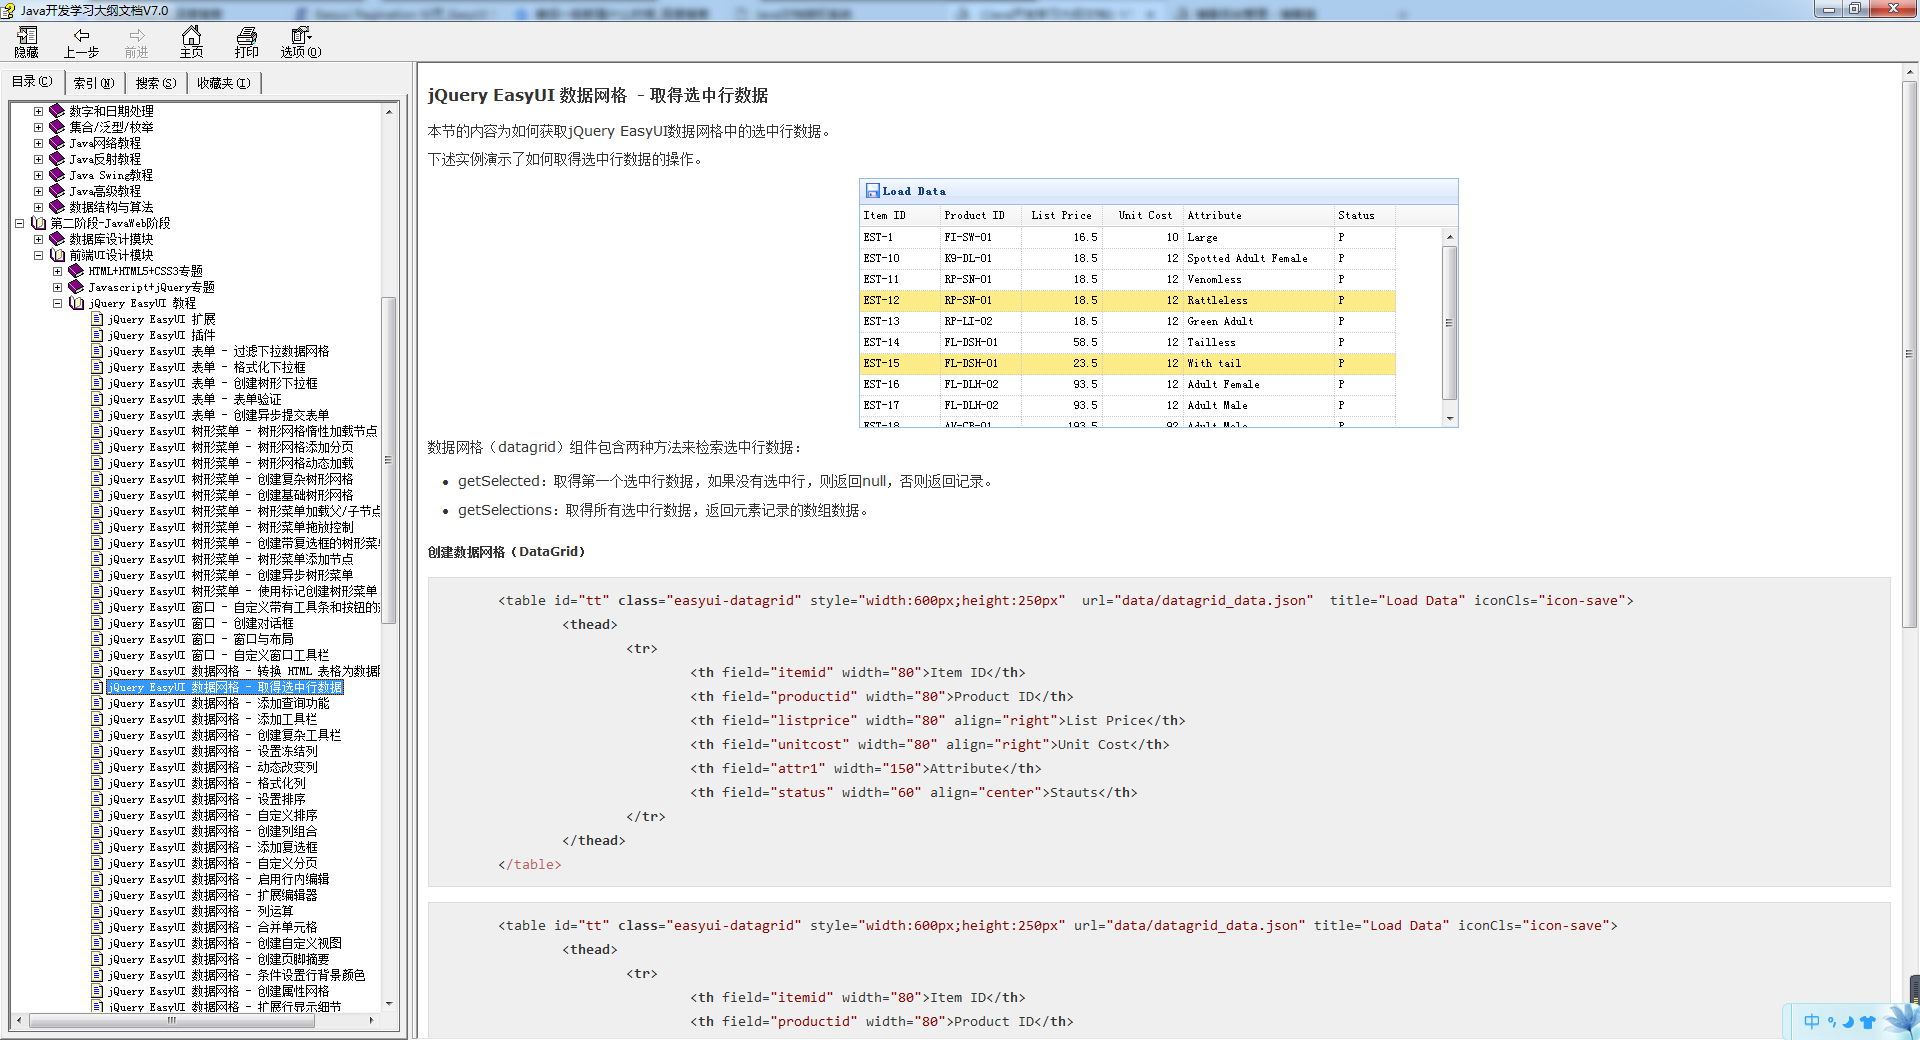Expand the 数据结构与算法 tree node
The image size is (1920, 1040).
38,207
